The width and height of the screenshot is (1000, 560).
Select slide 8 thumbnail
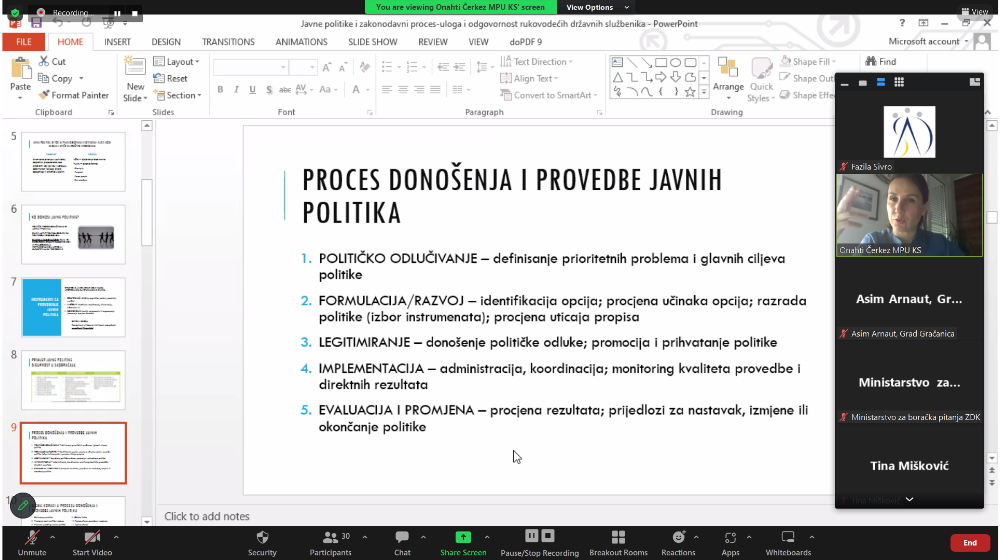pyautogui.click(x=73, y=379)
